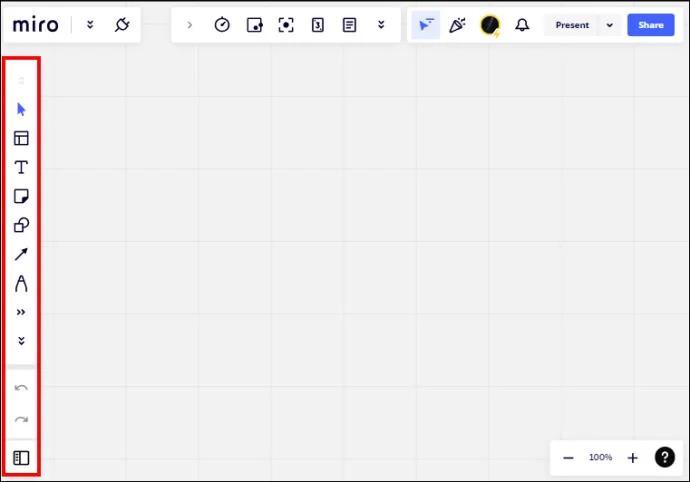
Task: Toggle collaborators' cursors visibility
Action: [425, 25]
